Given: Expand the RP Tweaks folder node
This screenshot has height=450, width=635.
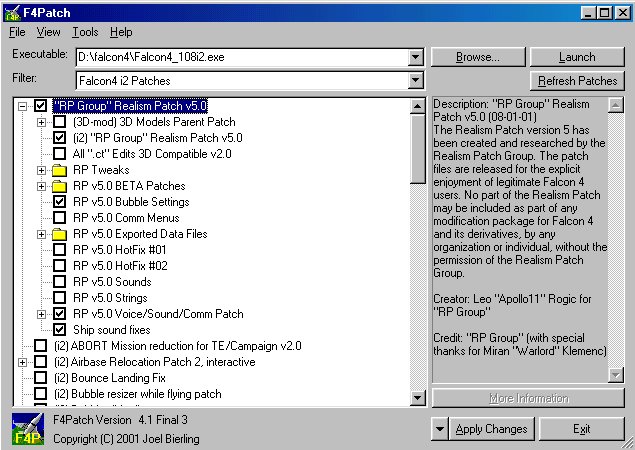Looking at the screenshot, I should [41, 170].
